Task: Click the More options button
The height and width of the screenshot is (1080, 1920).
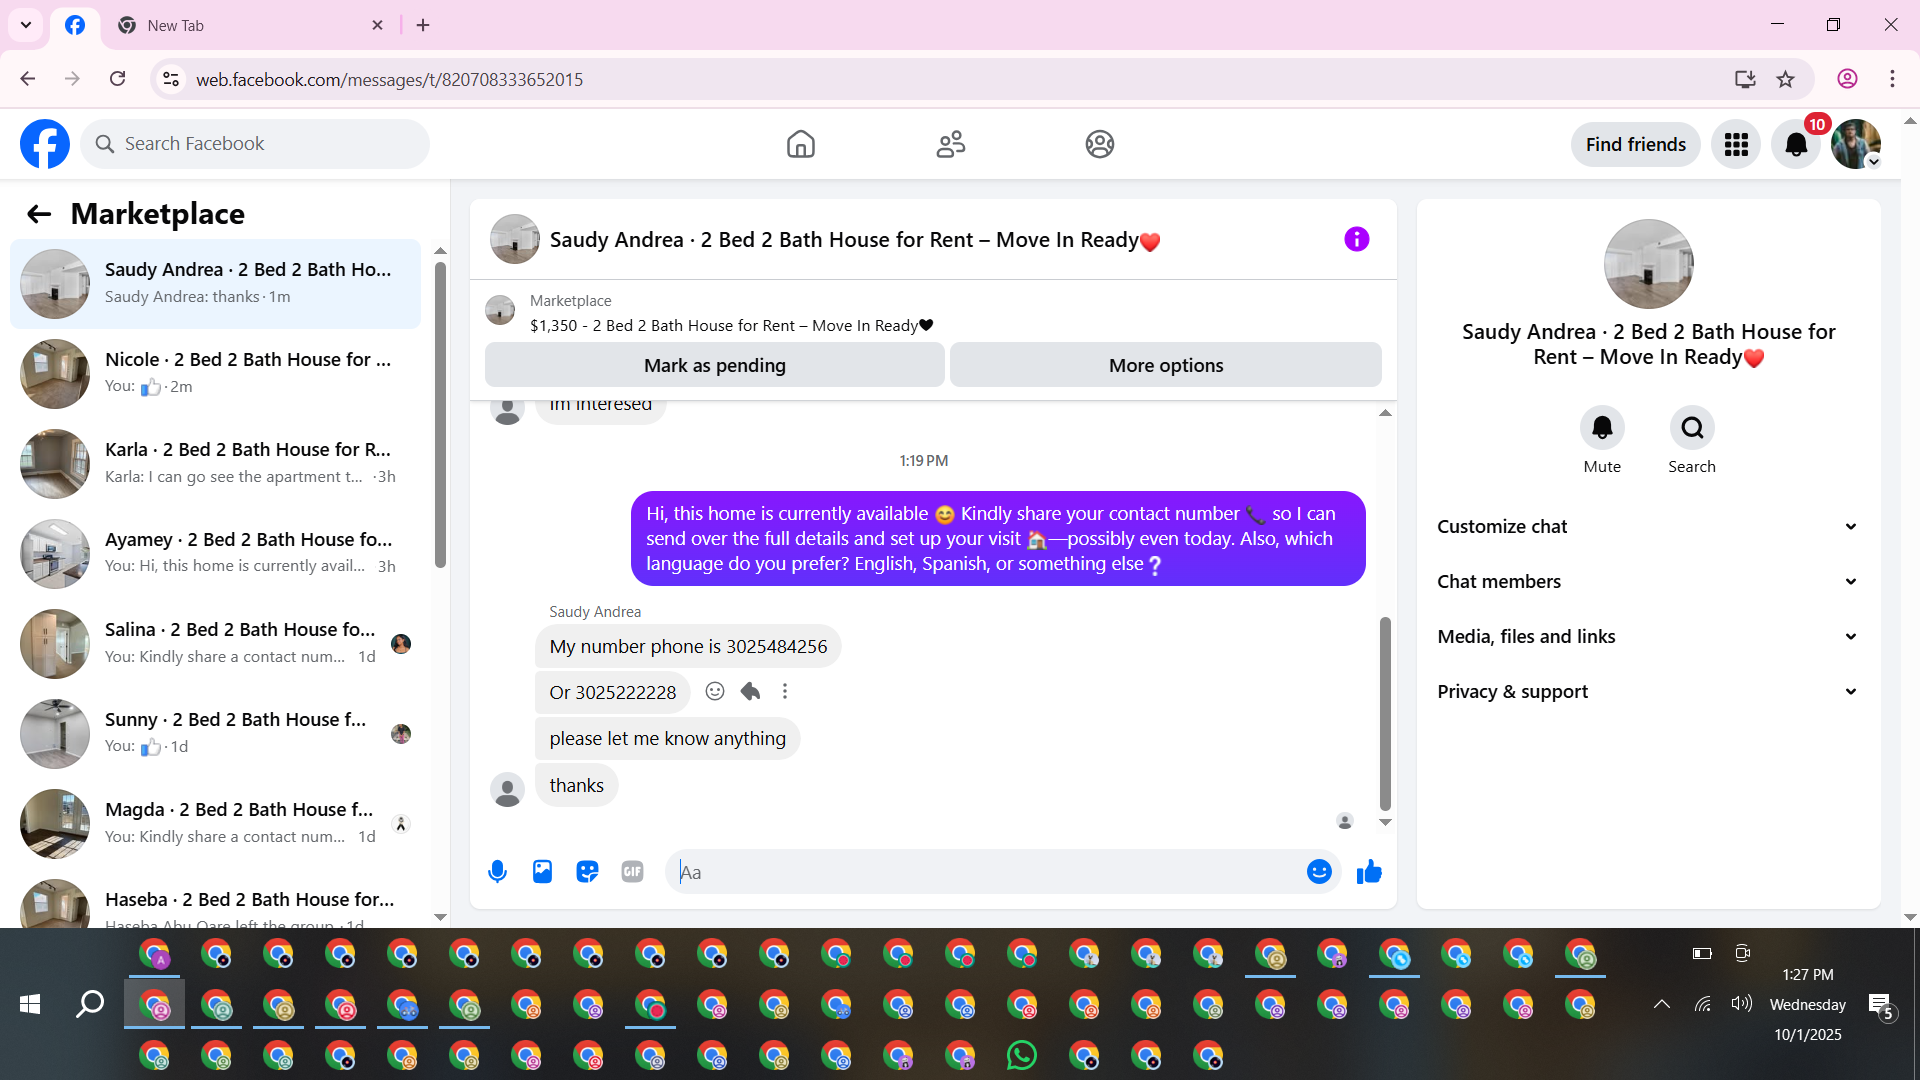Action: tap(1165, 366)
